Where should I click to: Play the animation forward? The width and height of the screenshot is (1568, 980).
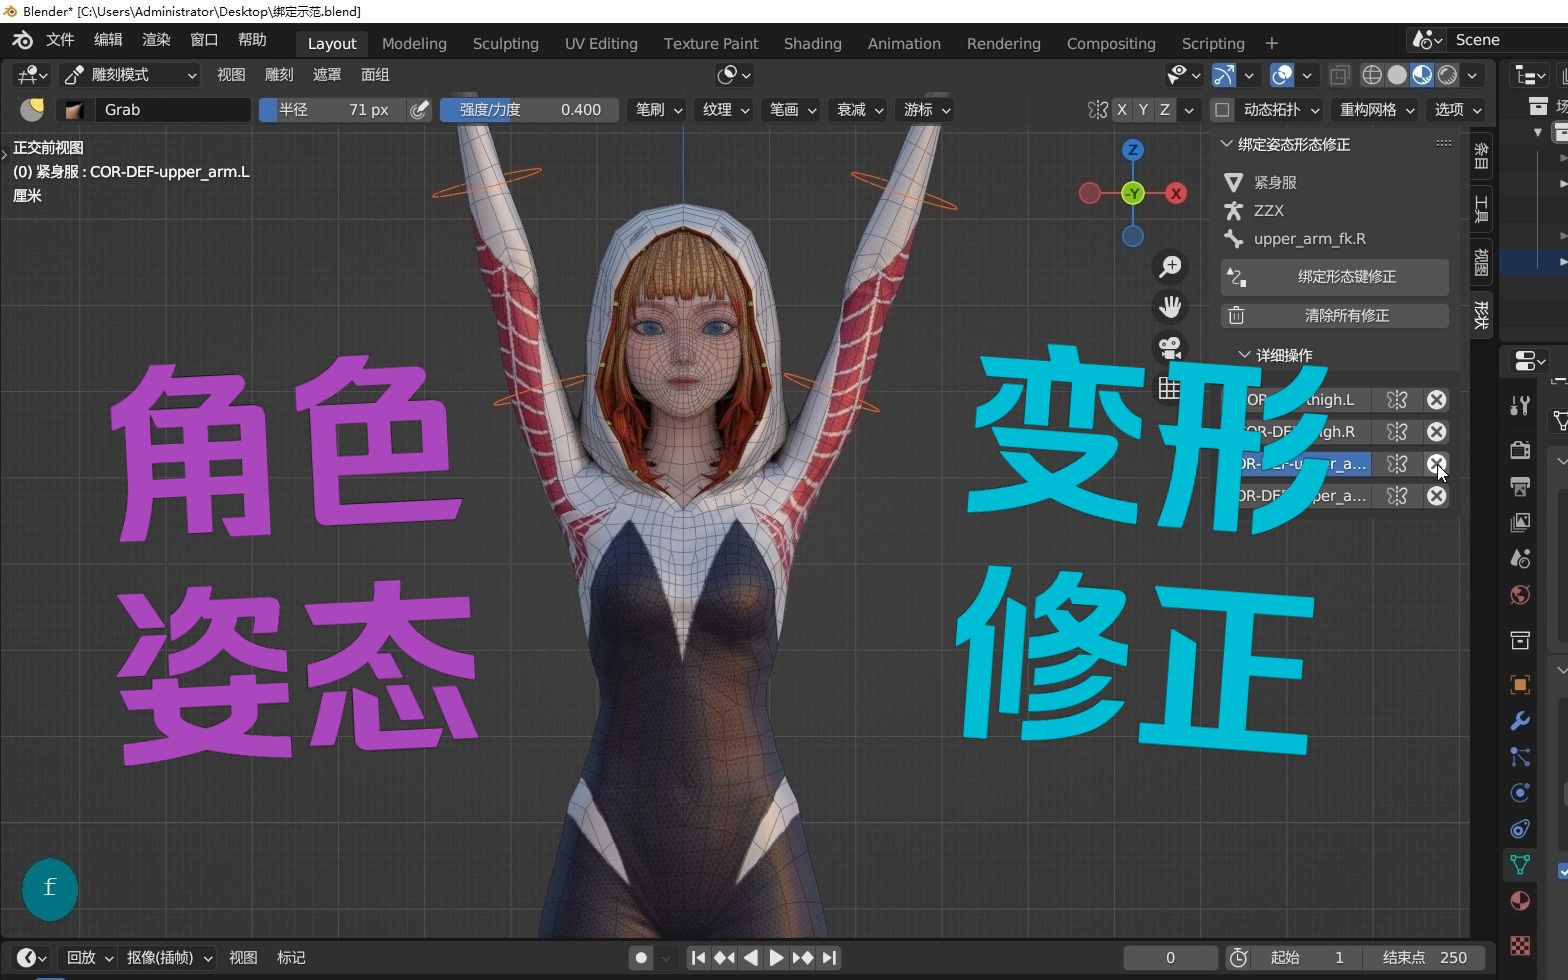click(x=776, y=958)
